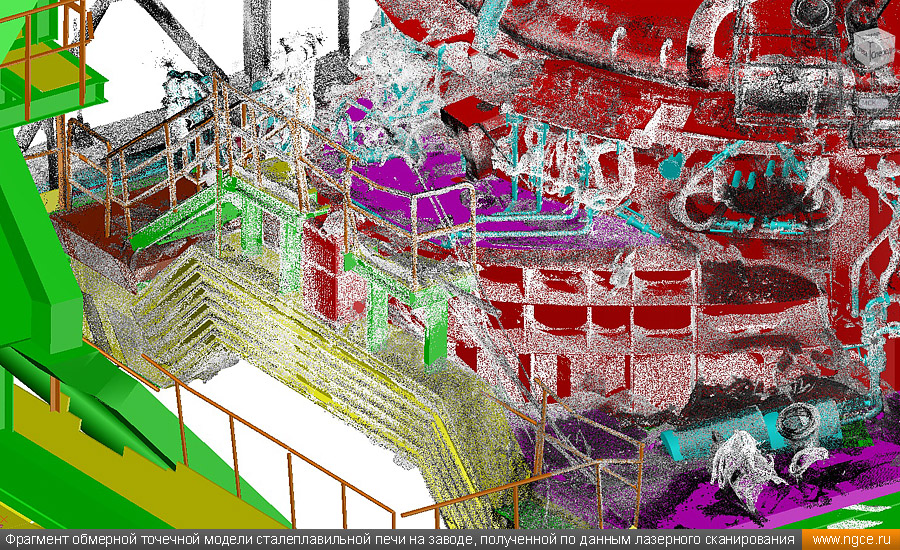Select the ViewCube face labeled Спереди

(882, 53)
